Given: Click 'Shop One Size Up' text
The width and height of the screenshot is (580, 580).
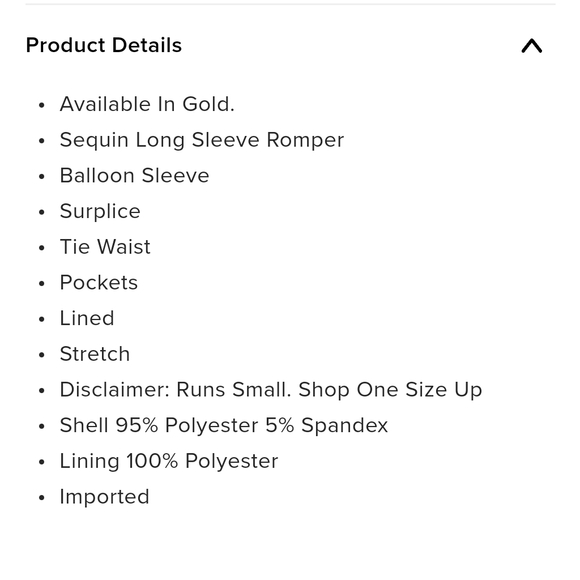Looking at the screenshot, I should point(390,390).
